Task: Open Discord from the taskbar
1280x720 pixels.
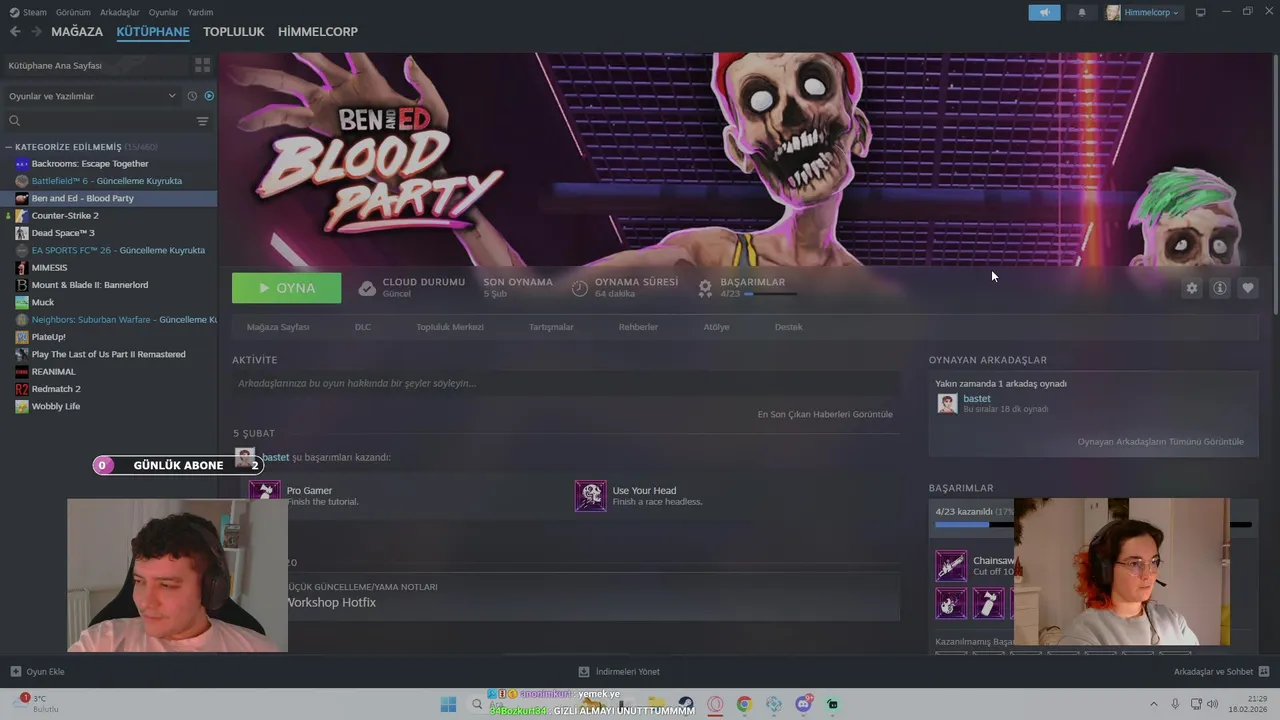Action: pyautogui.click(x=803, y=704)
